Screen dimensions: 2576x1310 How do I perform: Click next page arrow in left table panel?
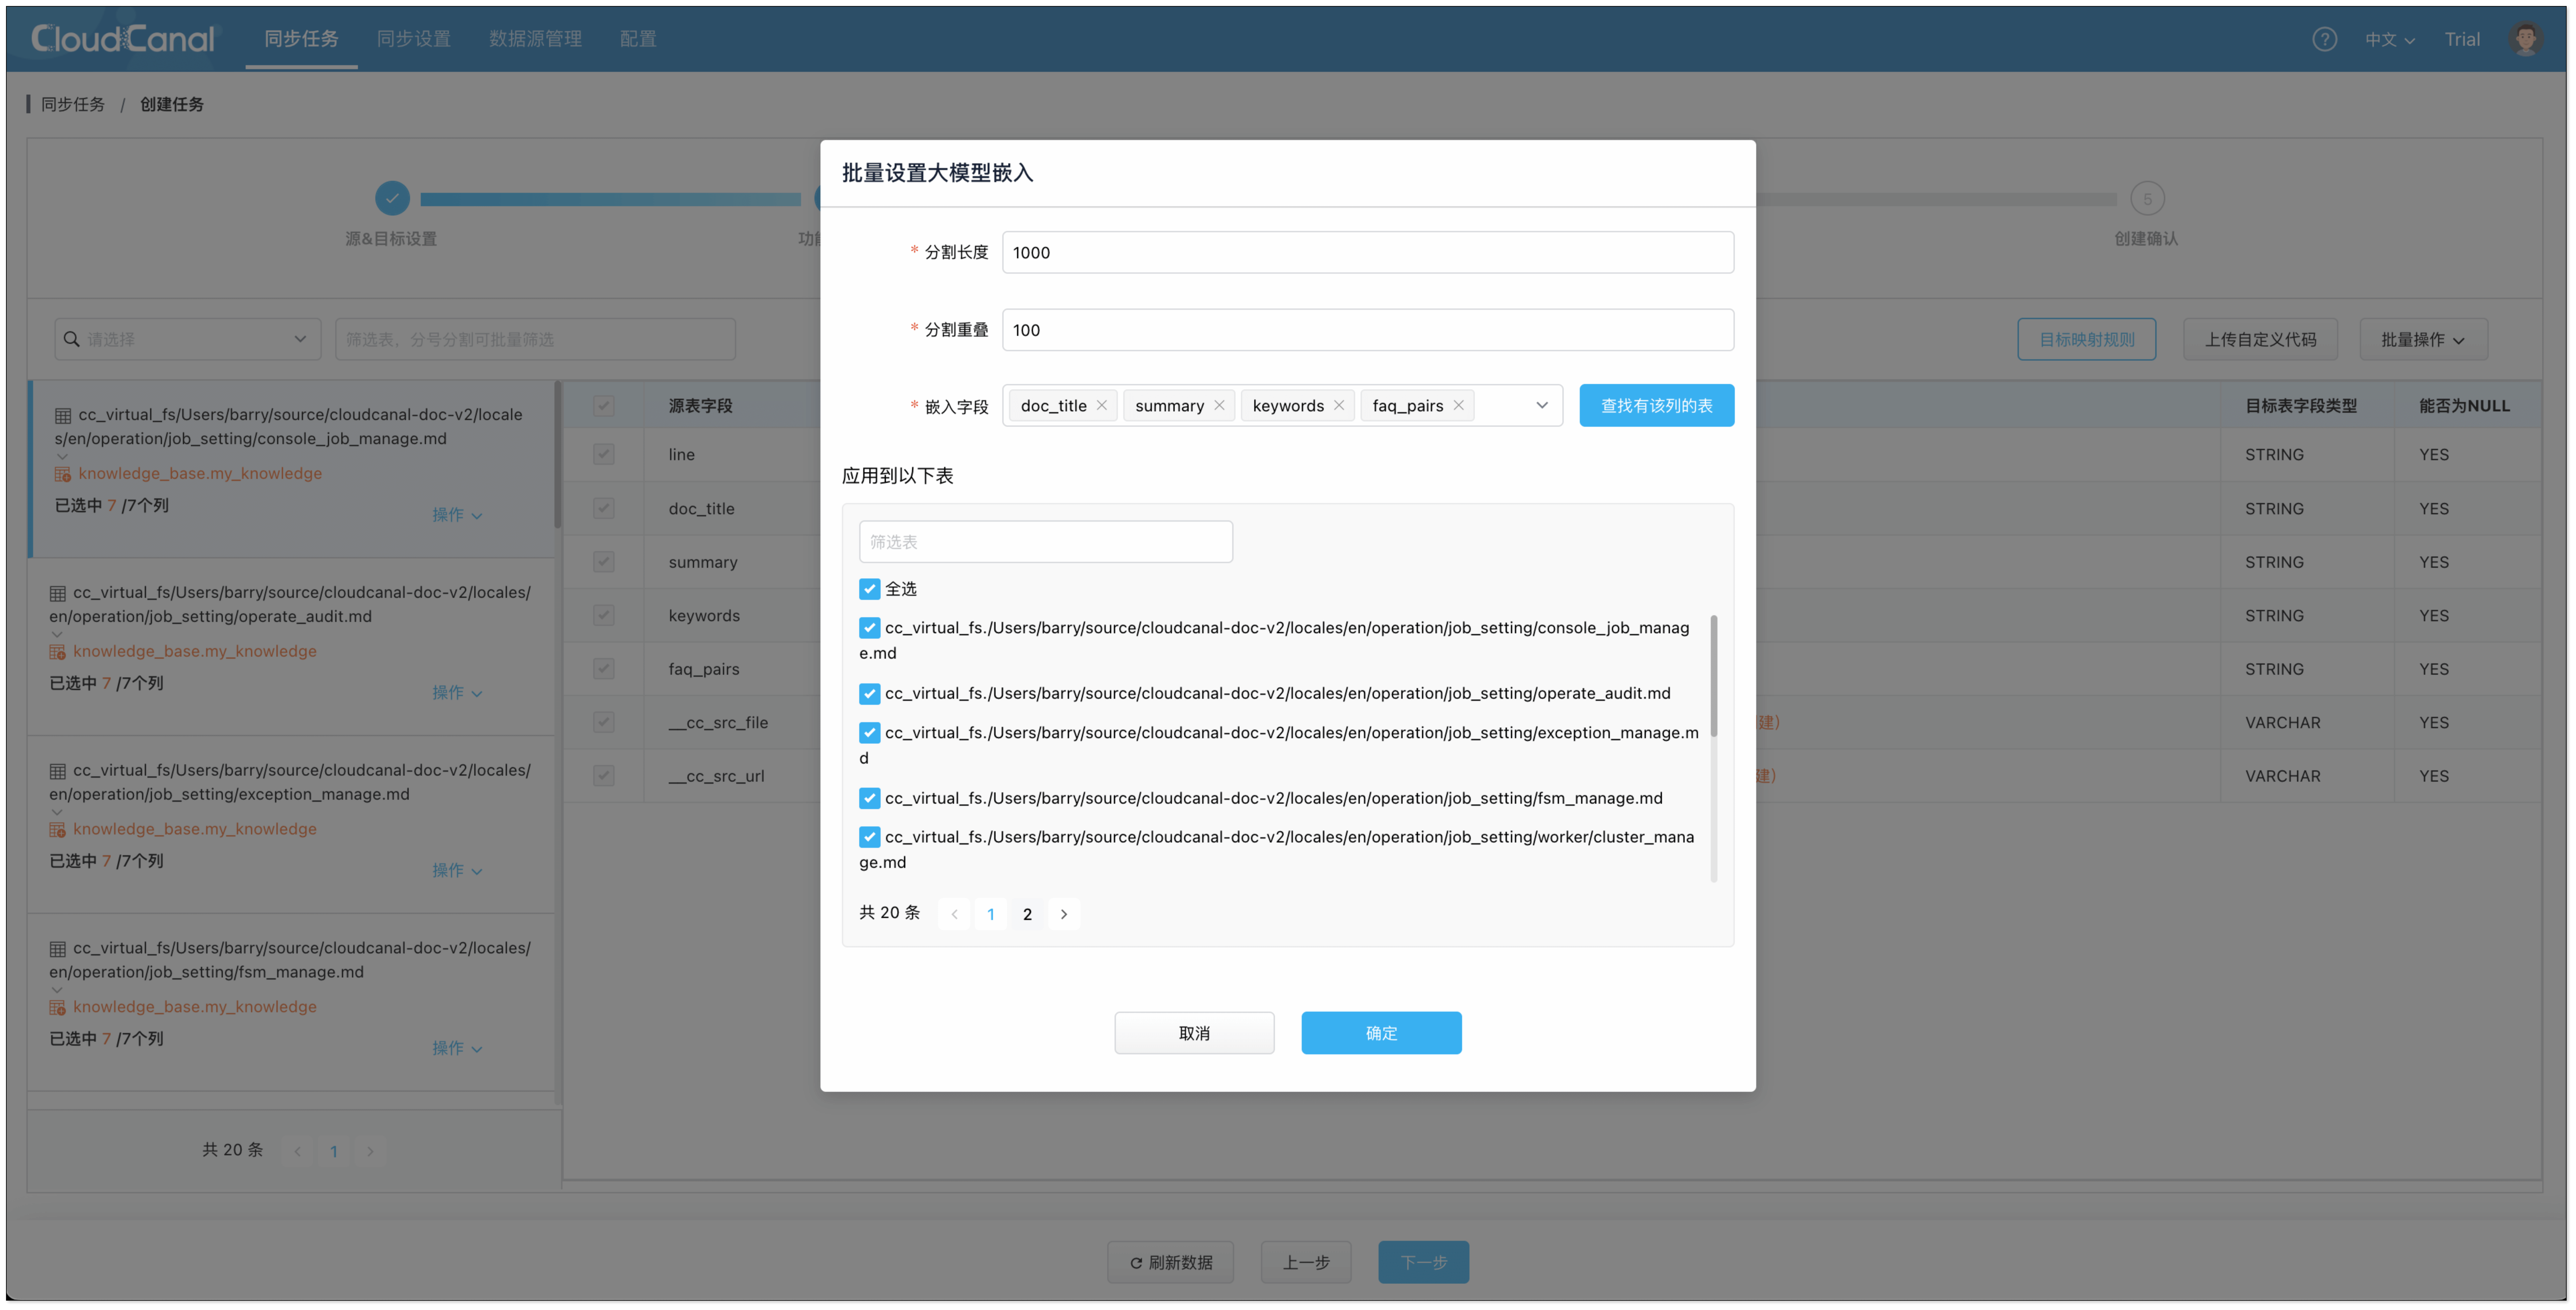click(x=370, y=1151)
